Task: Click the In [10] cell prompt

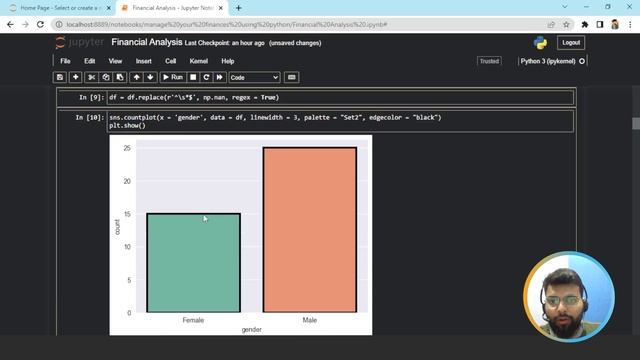Action: (90, 118)
